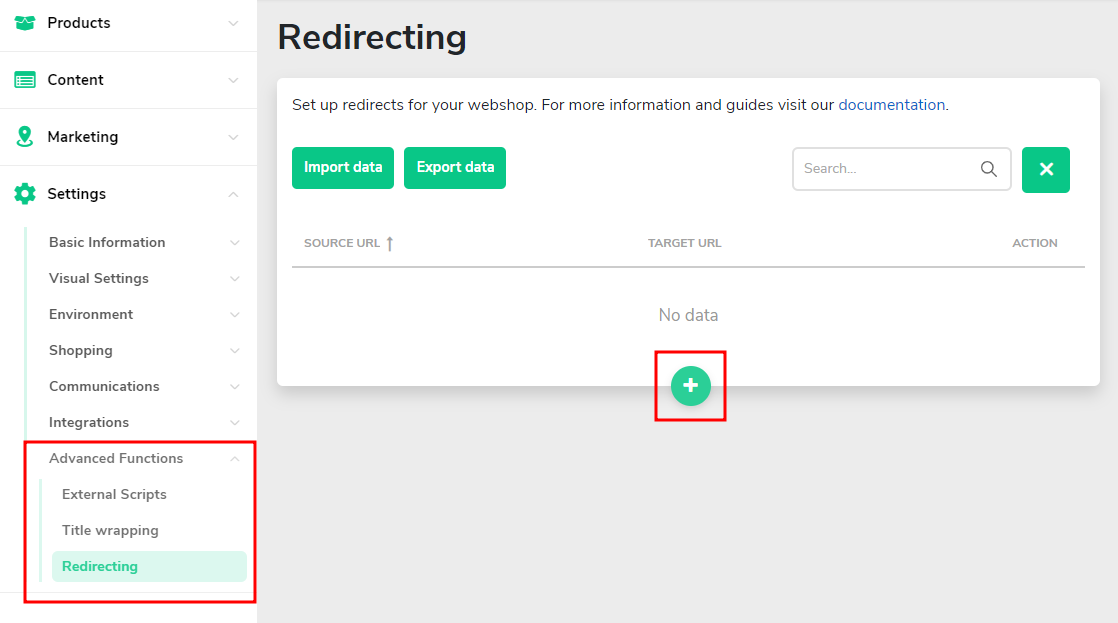Collapse the Advanced Functions section
1118x623 pixels.
pos(235,458)
